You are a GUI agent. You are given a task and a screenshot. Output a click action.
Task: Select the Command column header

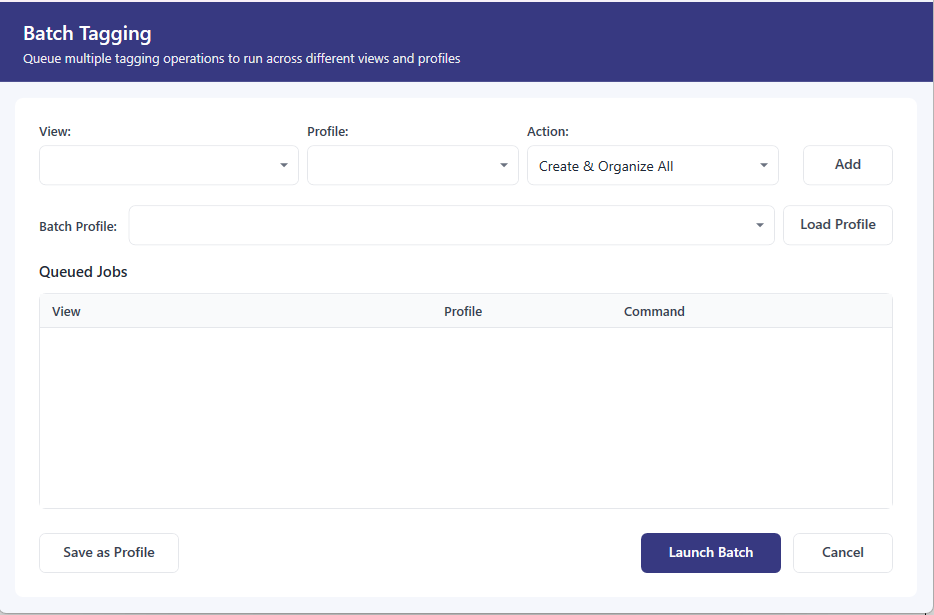click(654, 311)
